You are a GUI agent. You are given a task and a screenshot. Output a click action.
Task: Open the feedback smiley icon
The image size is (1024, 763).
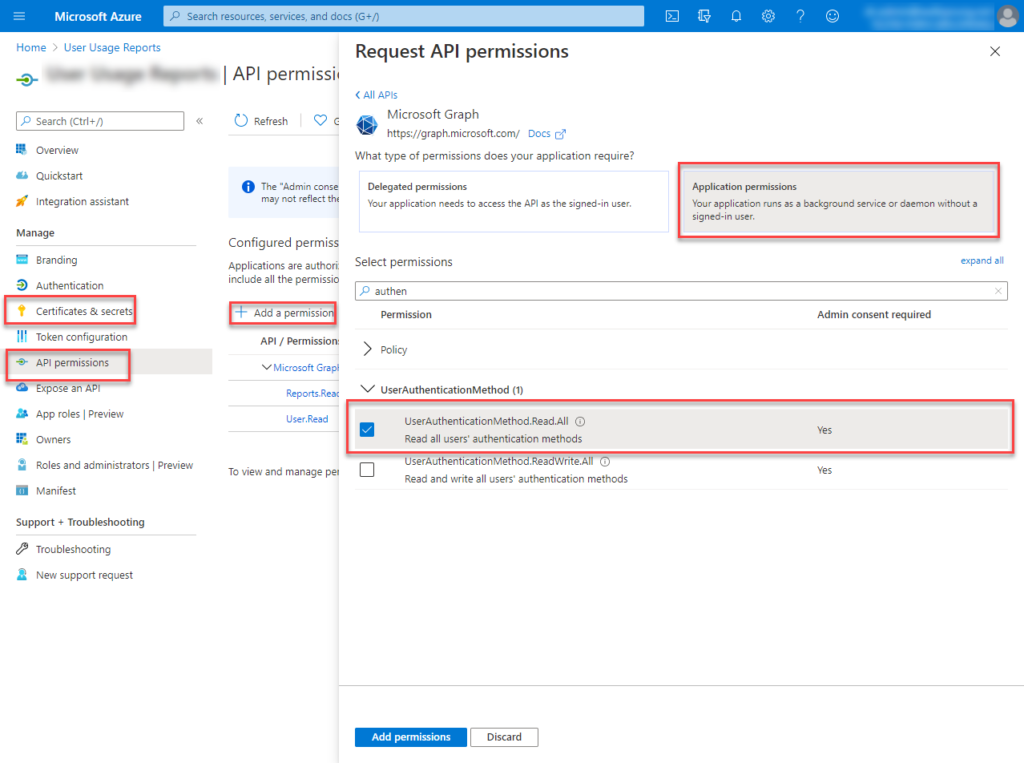point(832,16)
